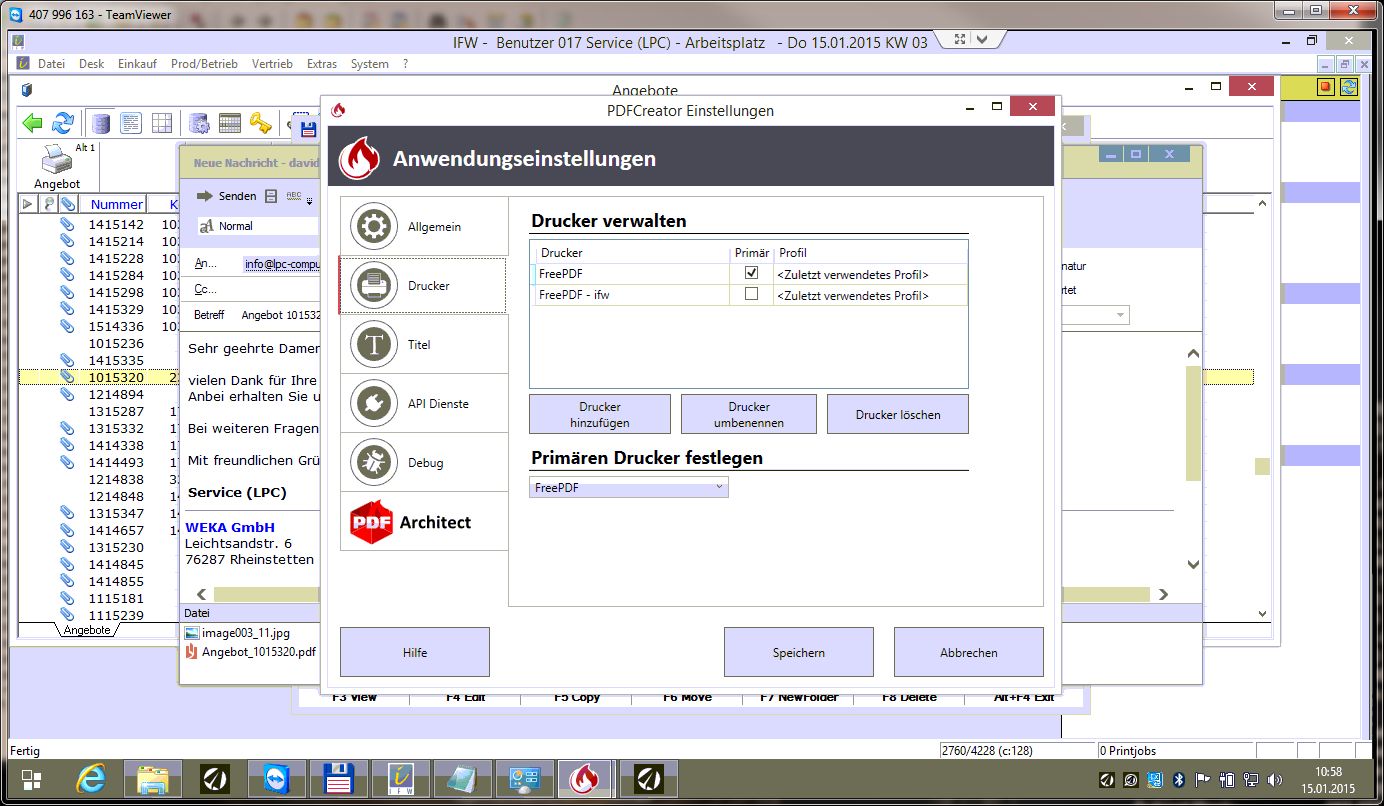
Task: Open the Vertrieb menu
Action: 272,64
